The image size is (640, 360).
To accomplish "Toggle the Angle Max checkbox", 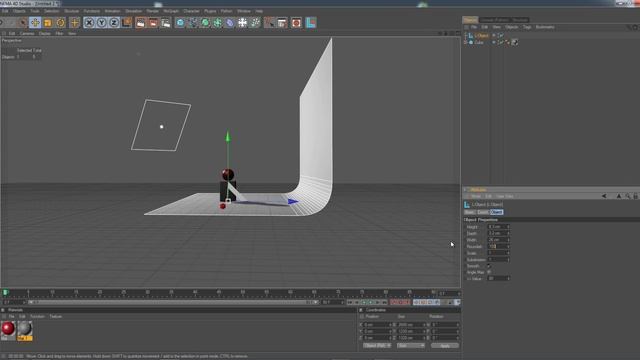I will [x=489, y=272].
